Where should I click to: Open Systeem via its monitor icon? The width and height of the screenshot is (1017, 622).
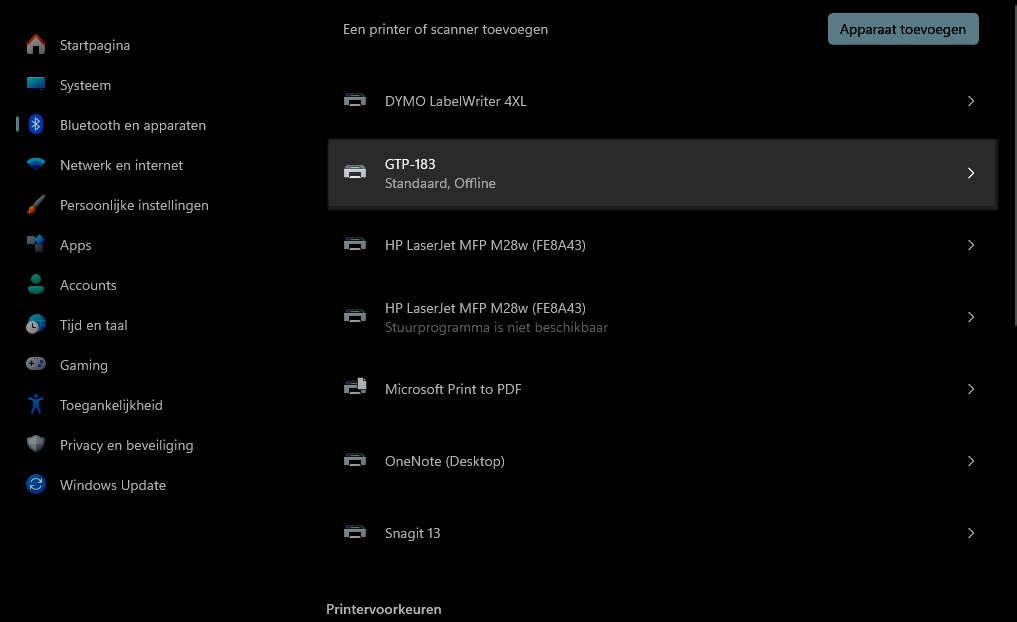[x=36, y=85]
